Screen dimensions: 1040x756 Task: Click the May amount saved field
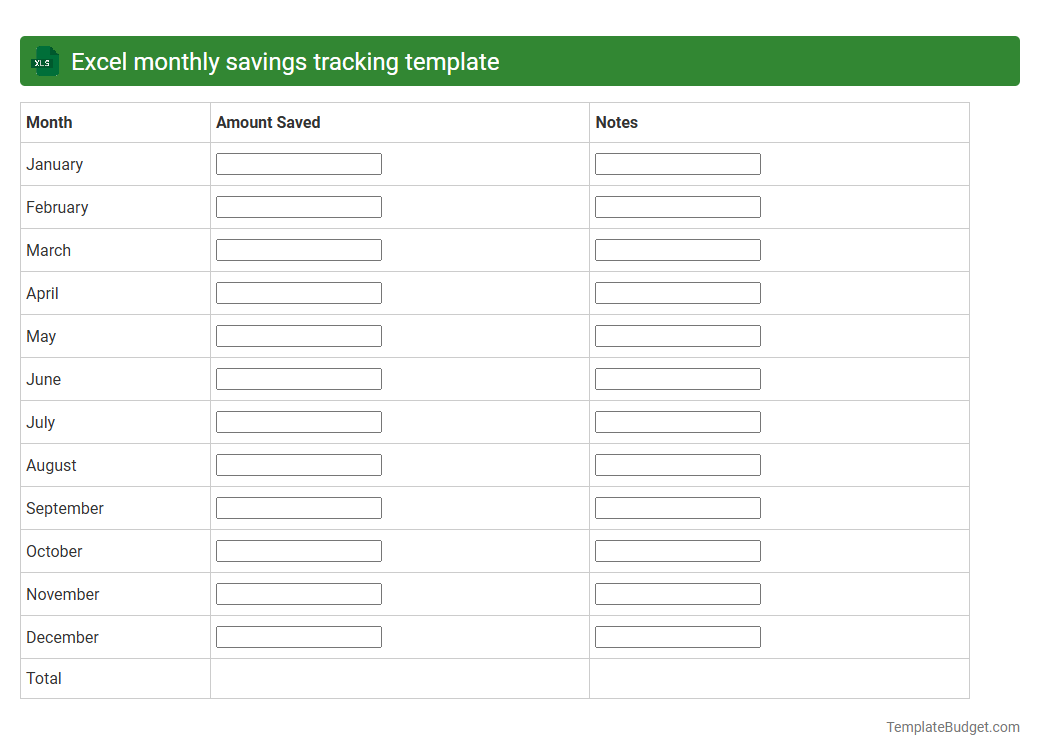[x=298, y=335]
